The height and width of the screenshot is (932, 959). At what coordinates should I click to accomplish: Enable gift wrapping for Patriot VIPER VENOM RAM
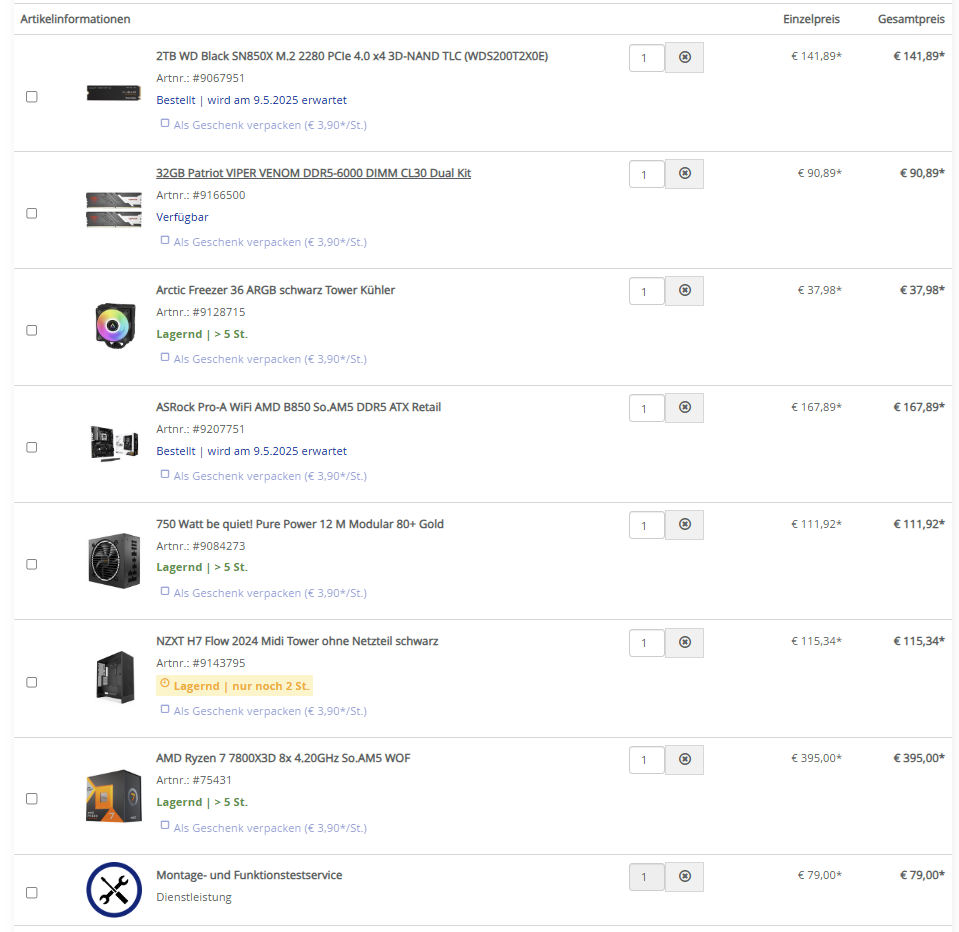click(165, 240)
